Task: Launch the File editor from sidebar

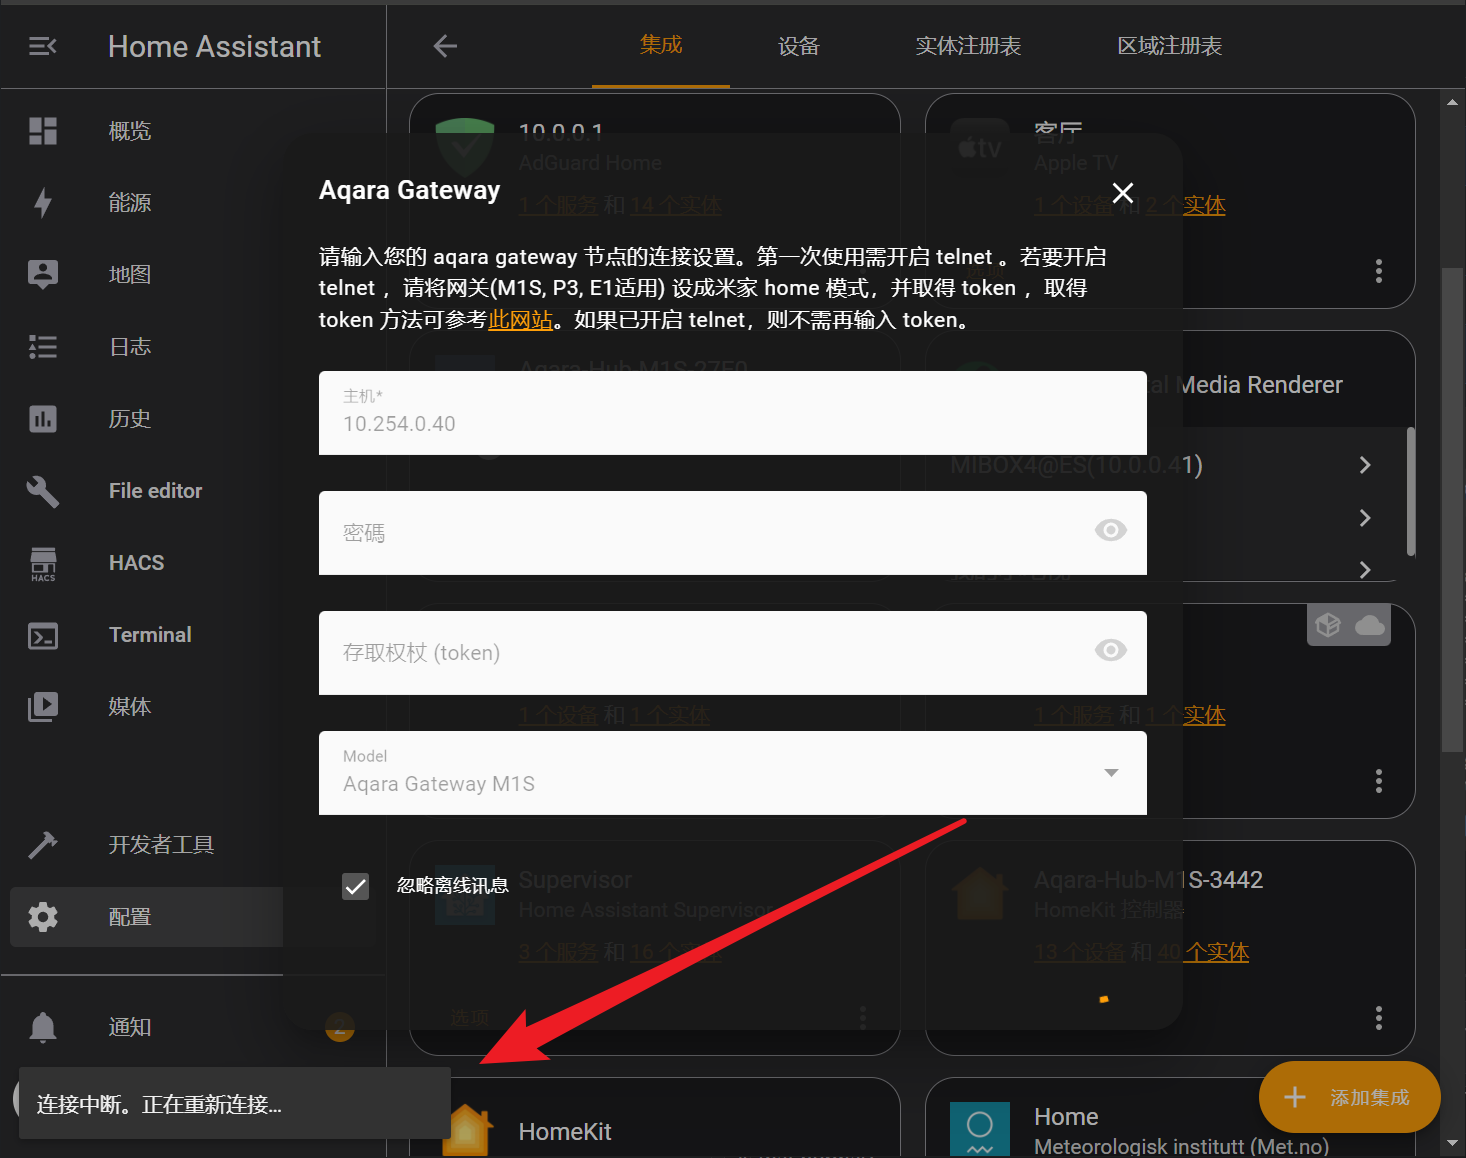Action: (x=155, y=490)
